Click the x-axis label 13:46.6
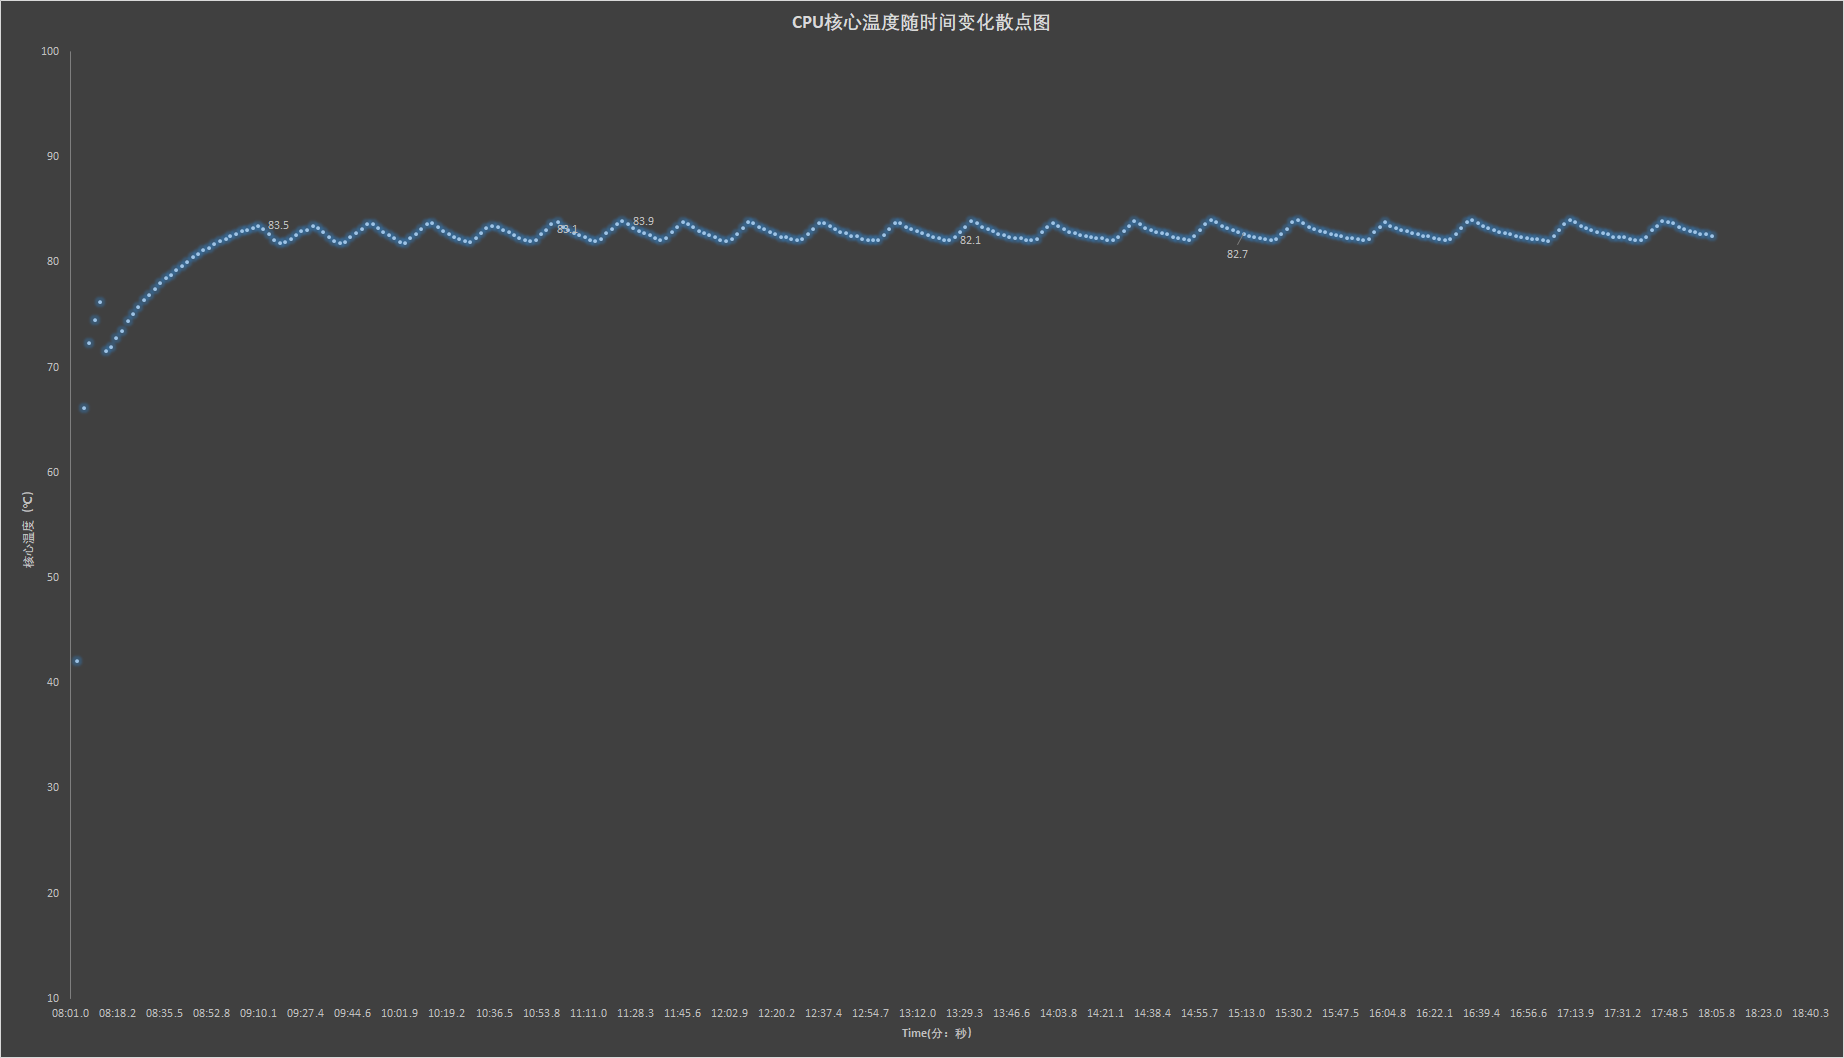 click(x=1011, y=1013)
